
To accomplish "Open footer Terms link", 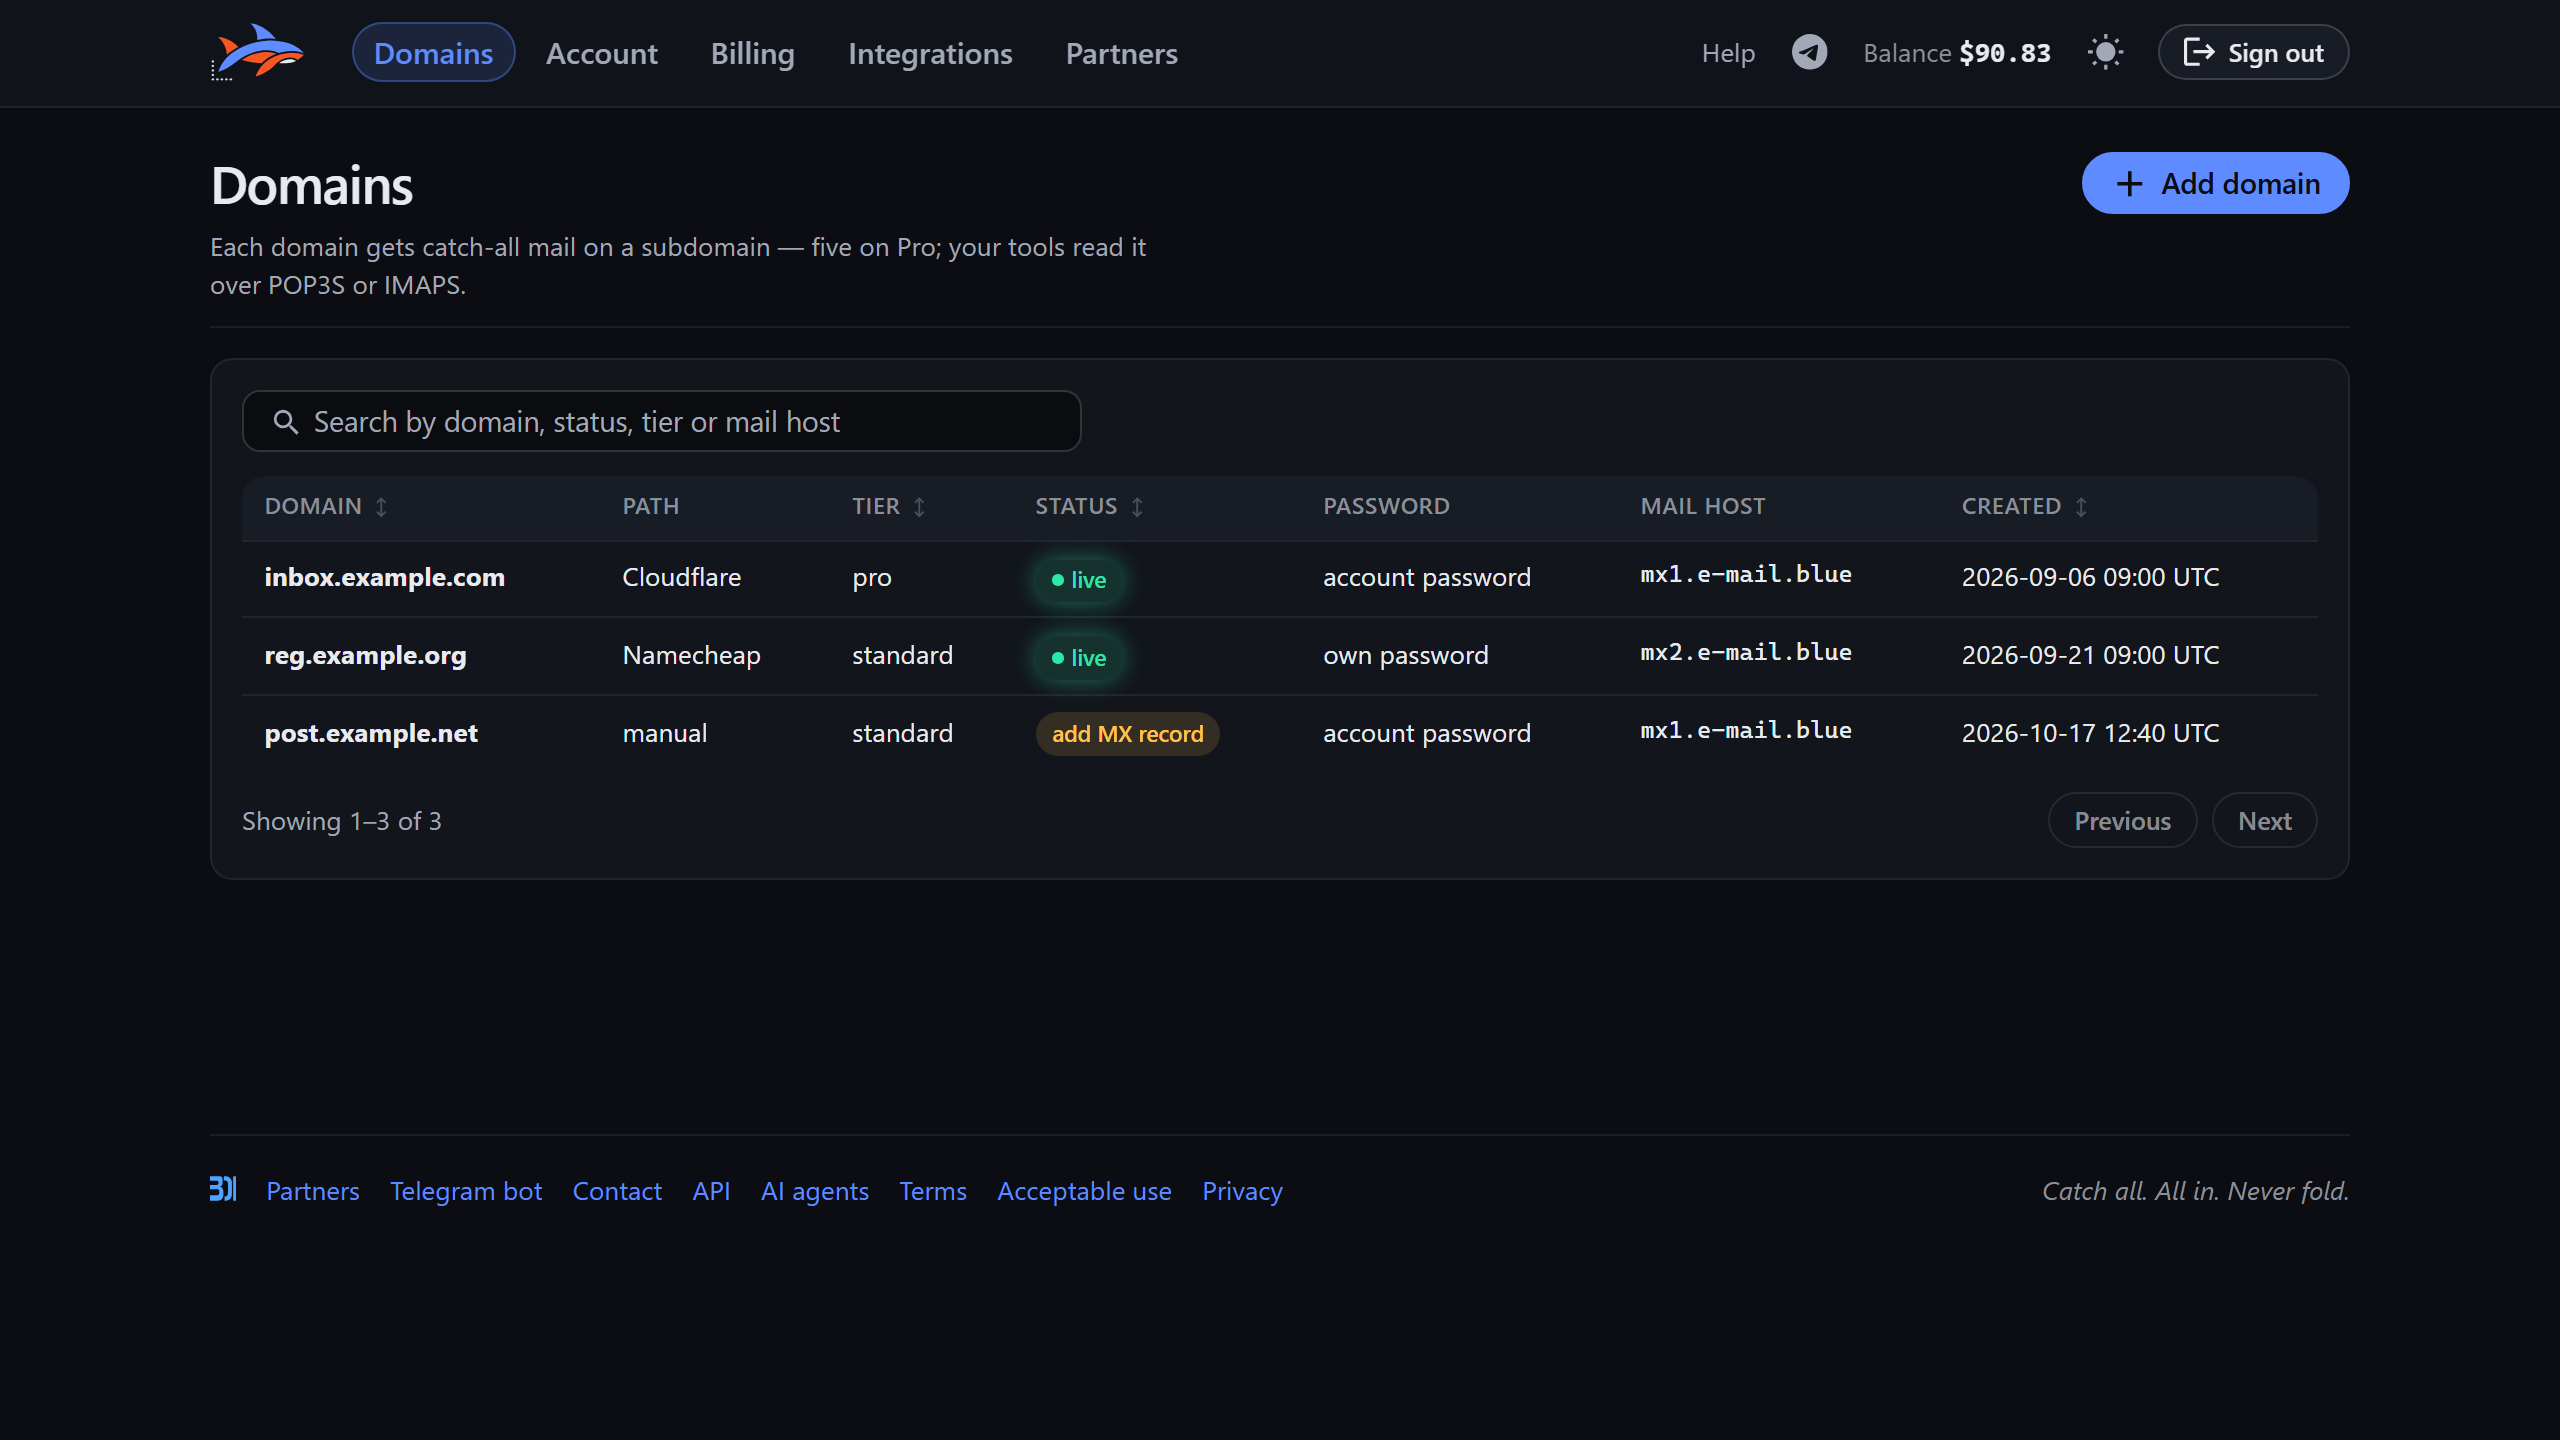I will pos(932,1191).
